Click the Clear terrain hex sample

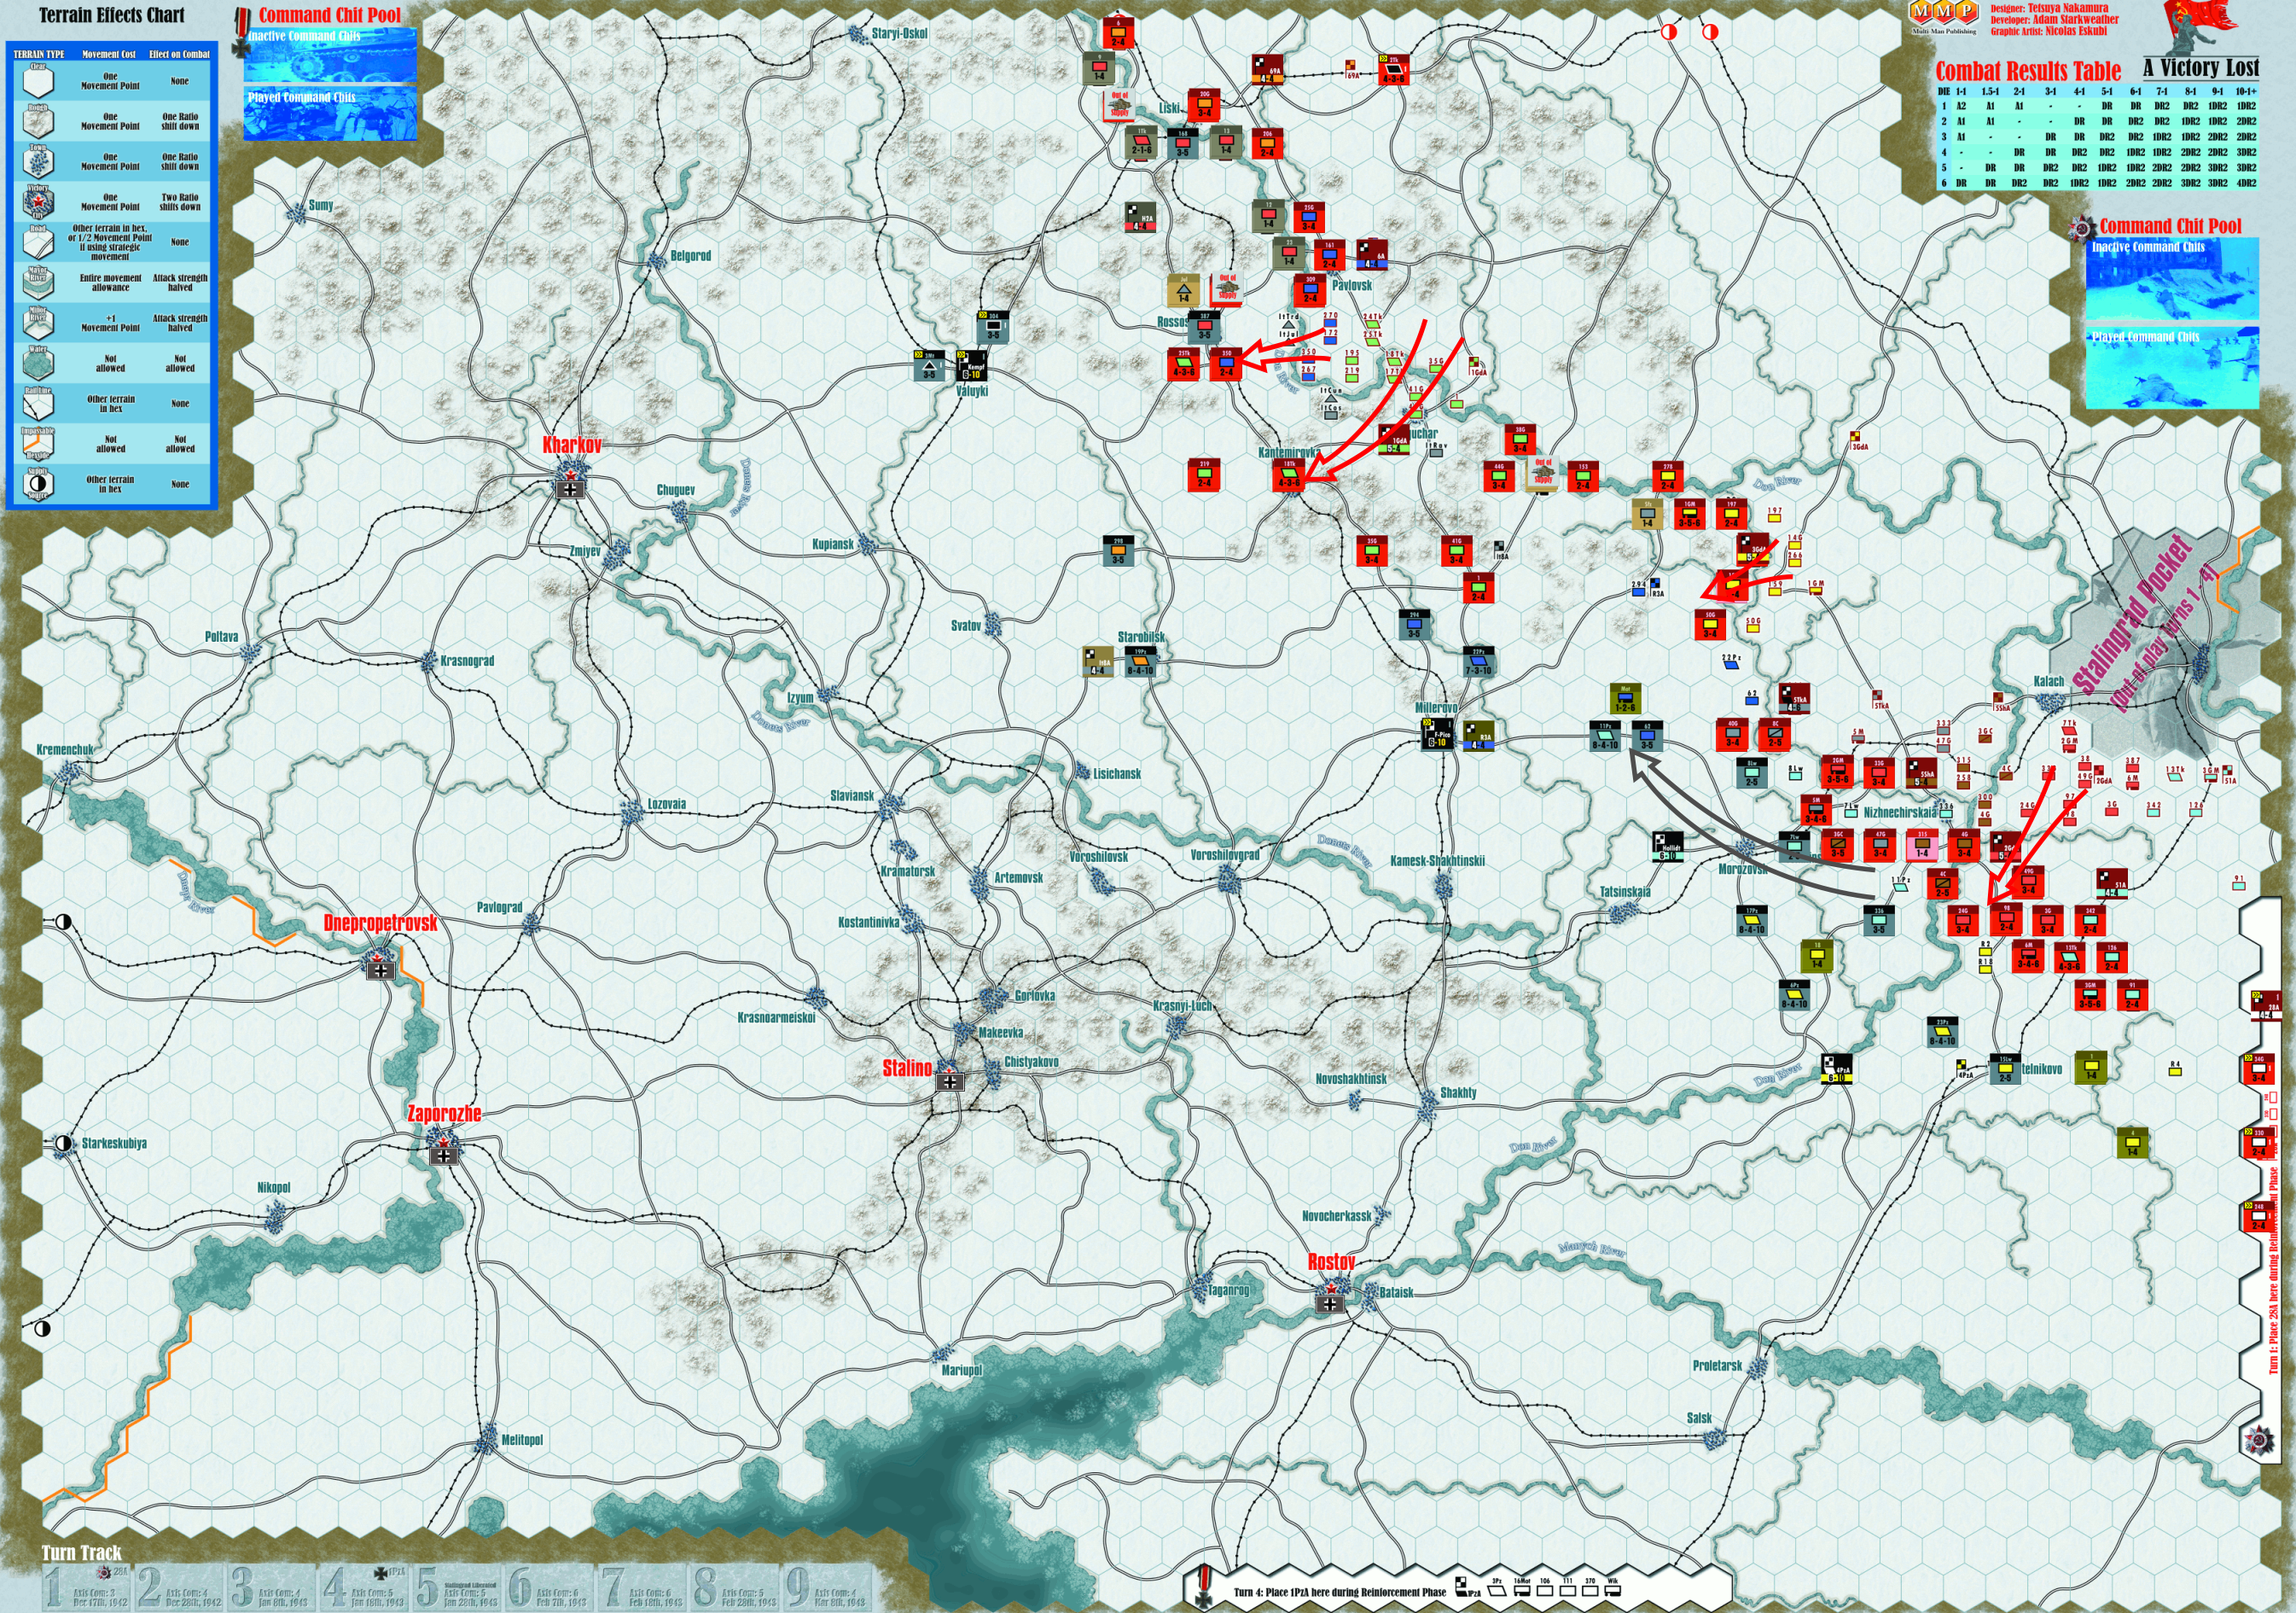point(38,80)
